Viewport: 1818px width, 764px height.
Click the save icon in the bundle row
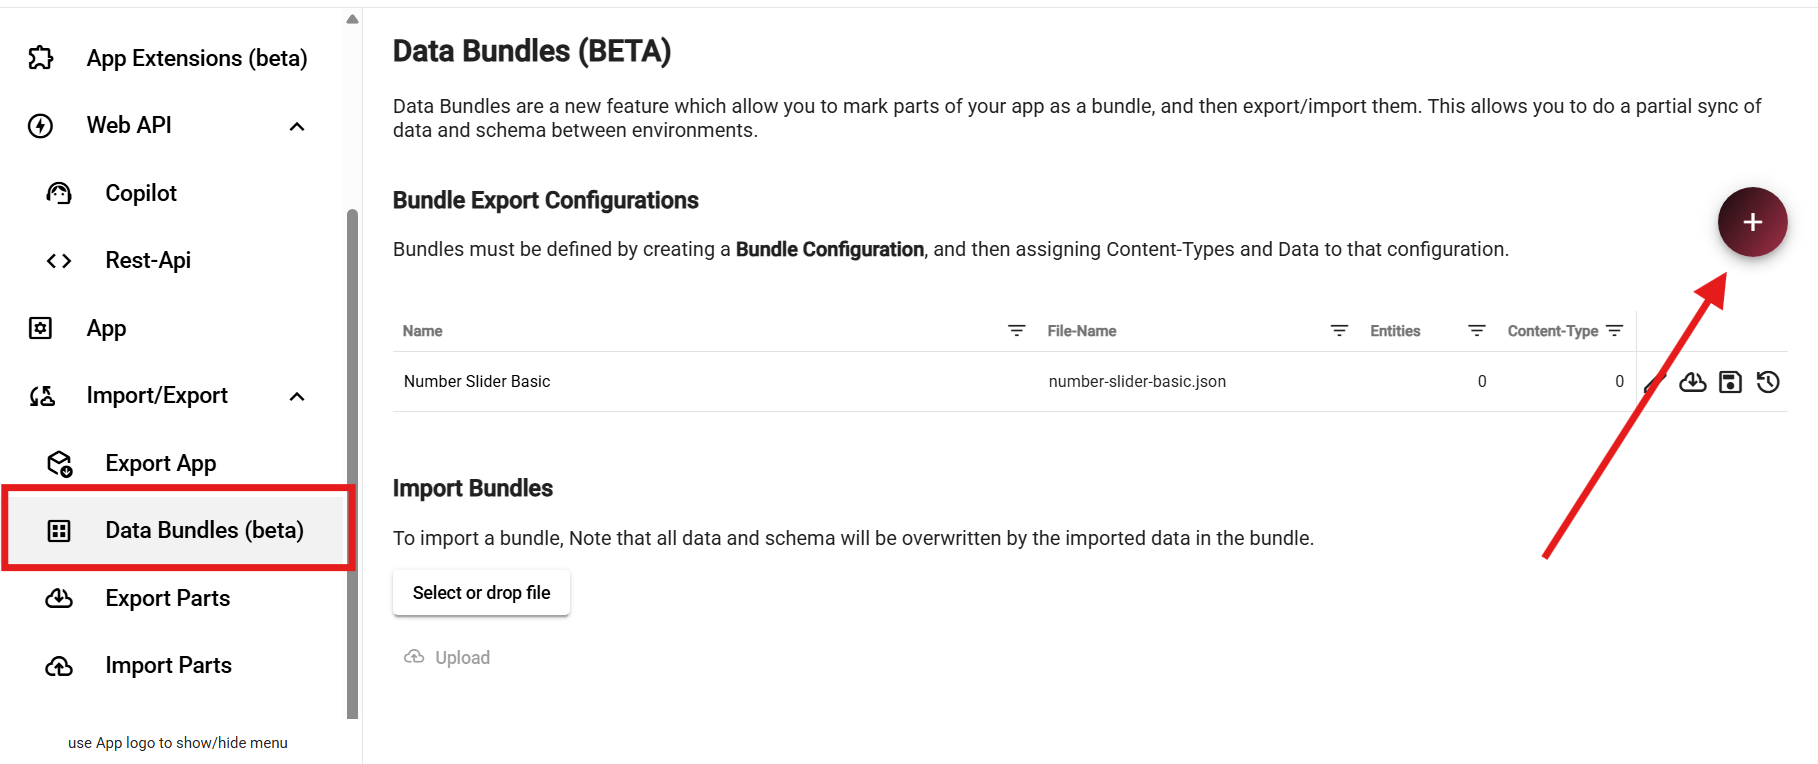(x=1730, y=382)
